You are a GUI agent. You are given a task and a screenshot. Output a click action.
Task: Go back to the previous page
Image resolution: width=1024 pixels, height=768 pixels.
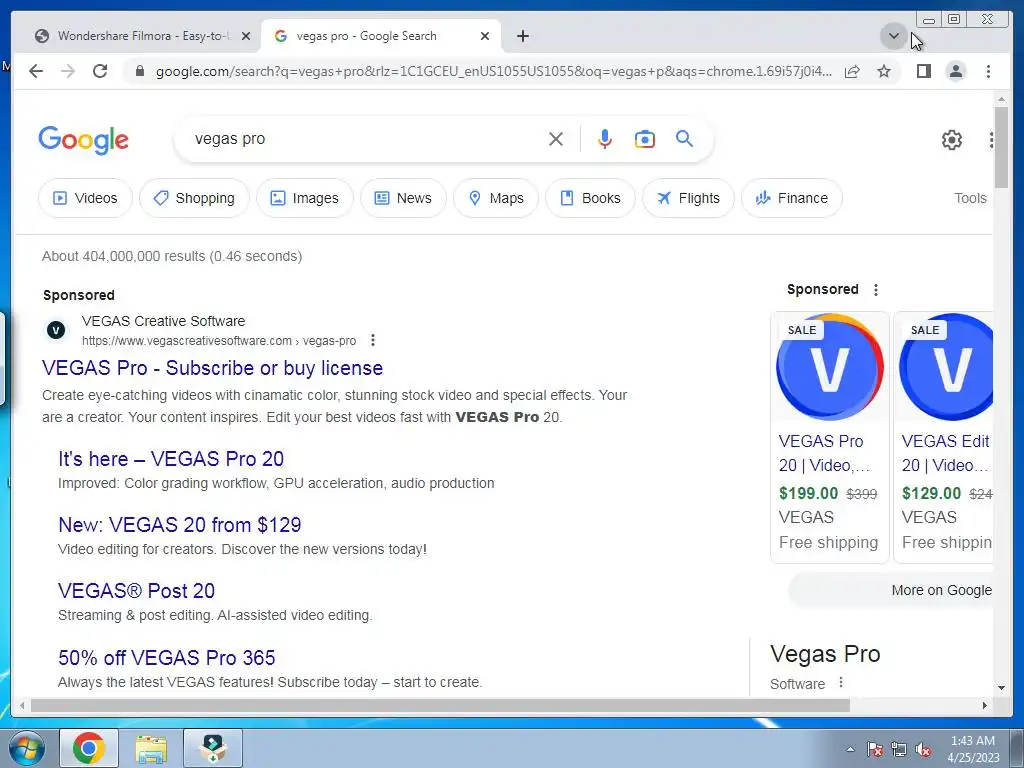coord(36,71)
